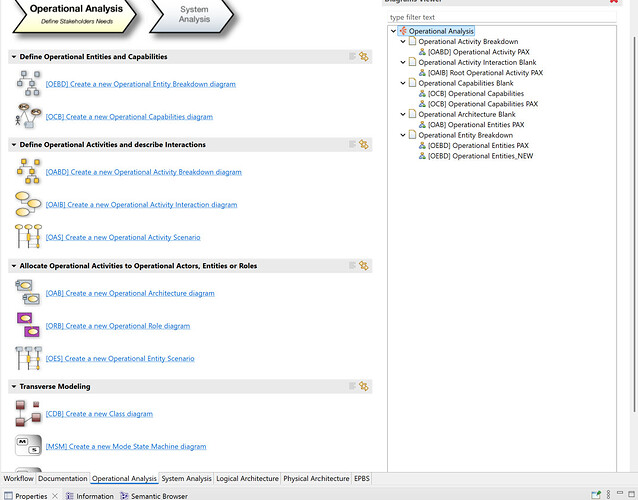Click the Class diagram icon
The height and width of the screenshot is (500, 638).
click(28, 413)
